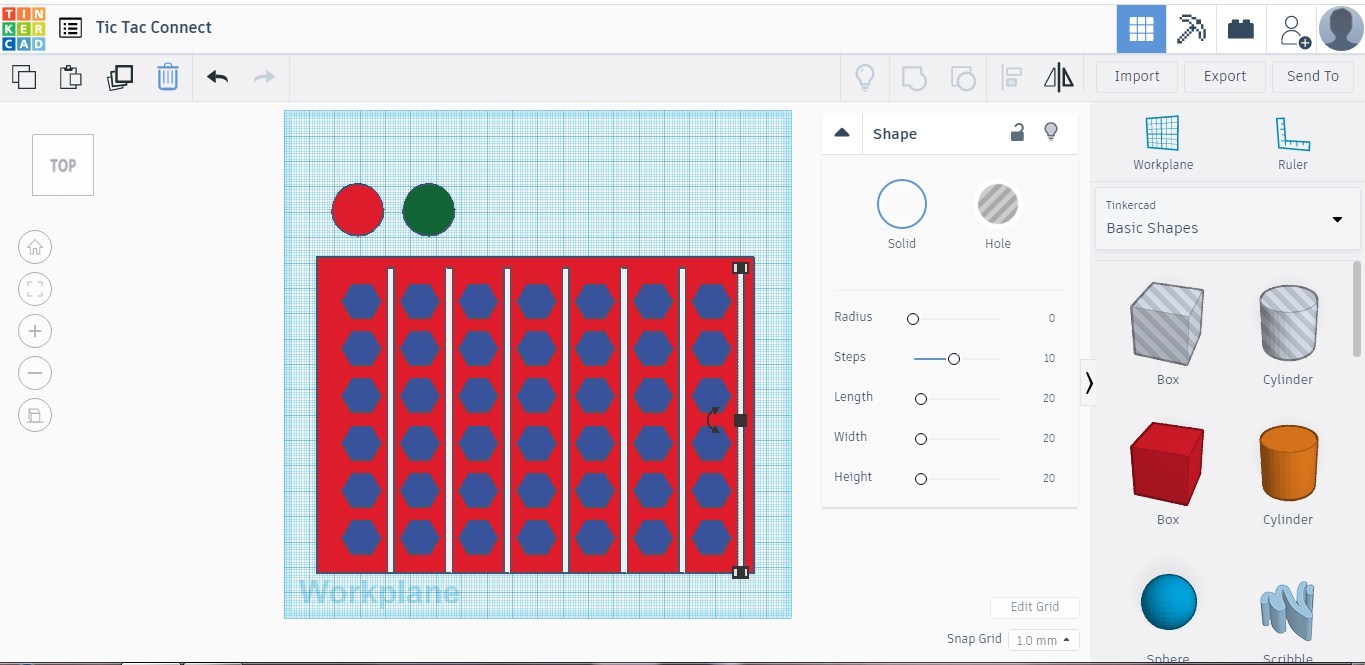Viewport: 1365px width, 665px height.
Task: Set shape to Solid
Action: (902, 205)
